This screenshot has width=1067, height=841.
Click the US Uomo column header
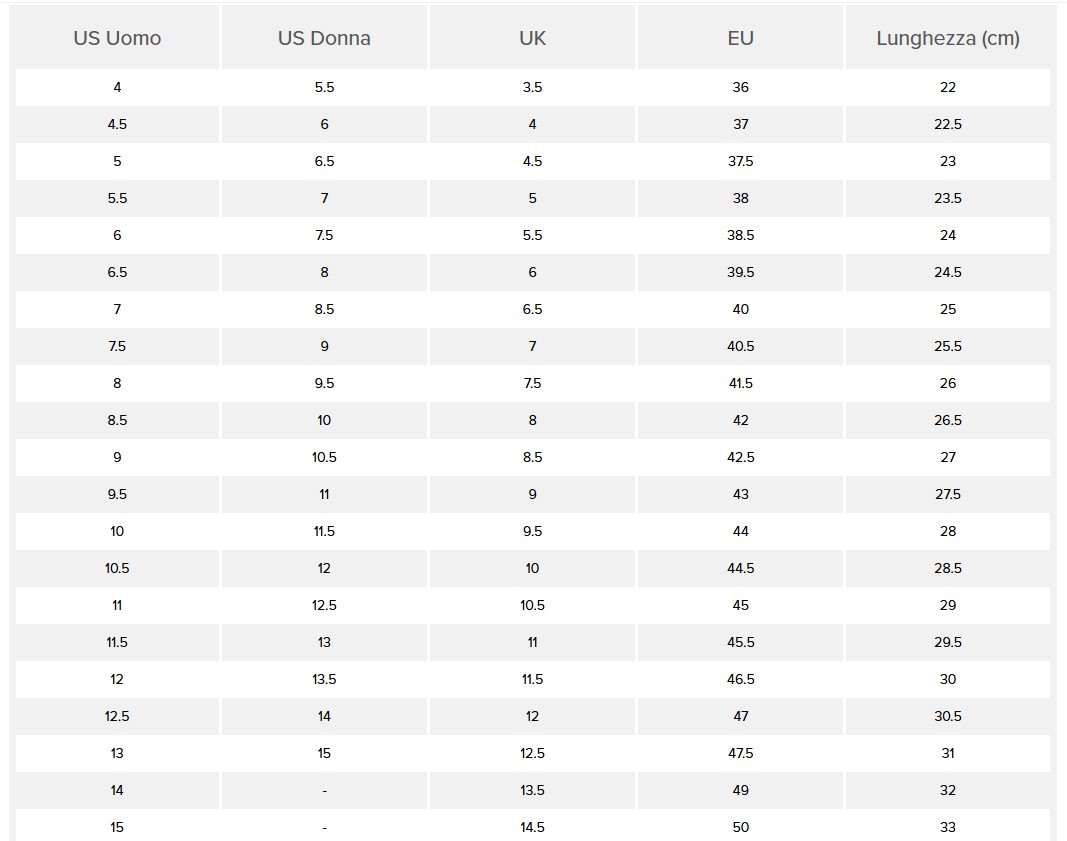click(117, 39)
